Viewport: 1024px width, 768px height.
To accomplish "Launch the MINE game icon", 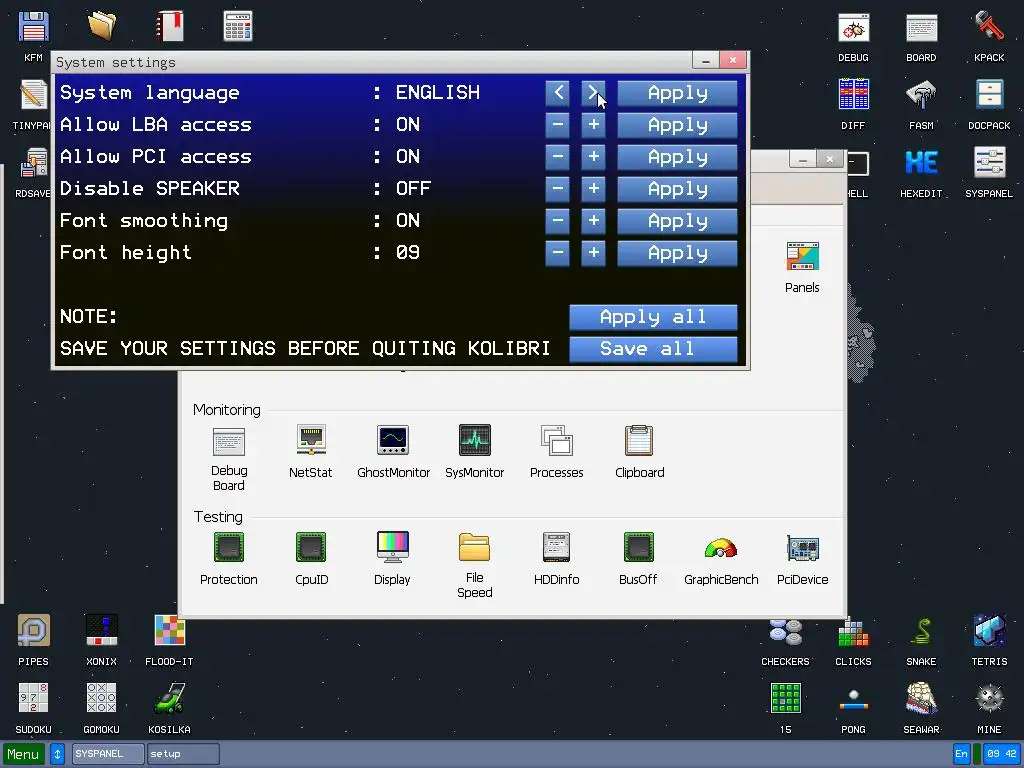I will [989, 699].
